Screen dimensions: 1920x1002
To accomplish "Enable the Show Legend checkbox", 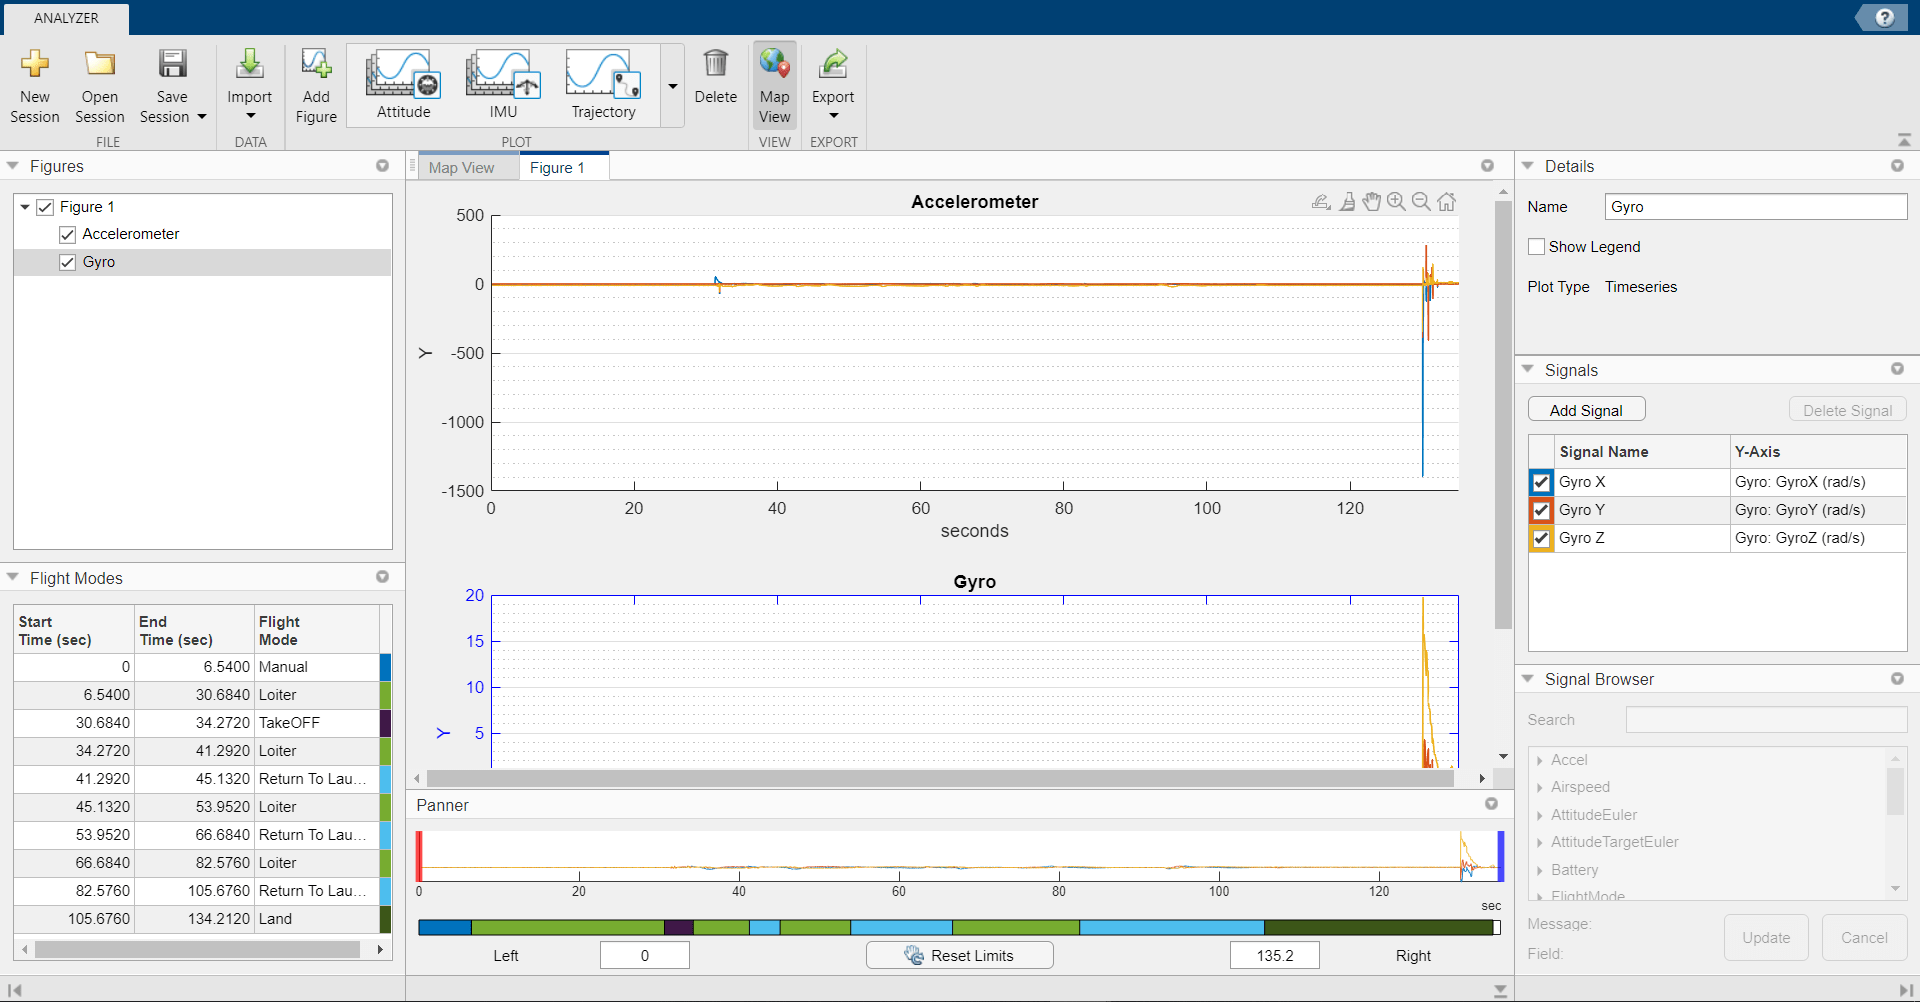I will [1537, 247].
